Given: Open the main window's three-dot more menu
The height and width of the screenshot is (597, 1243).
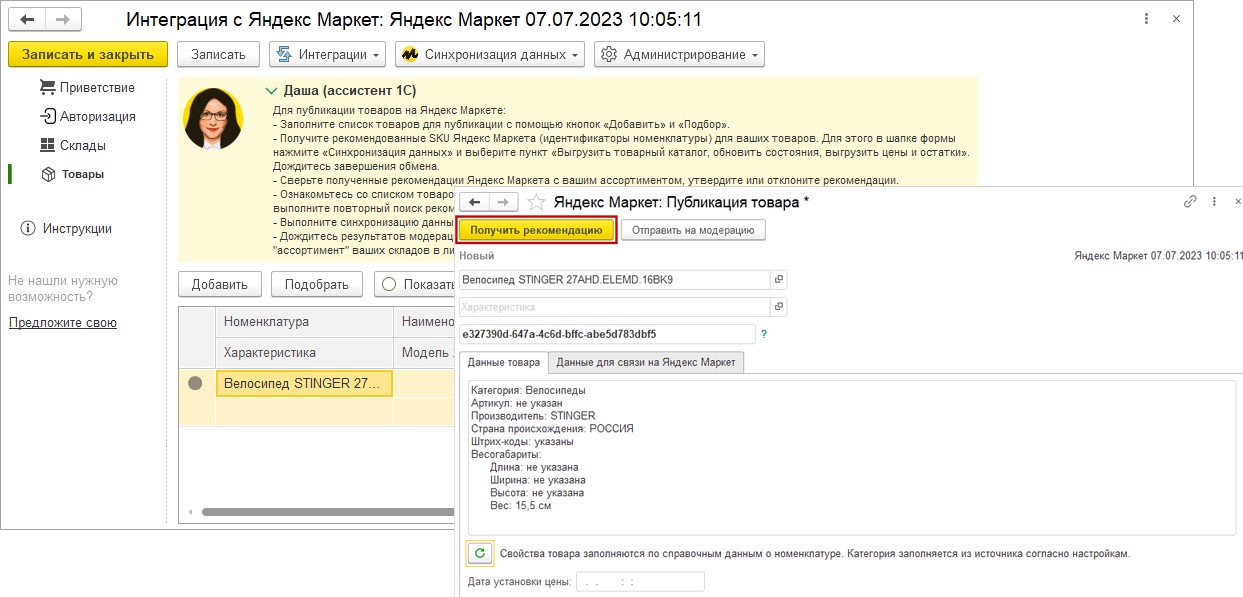Looking at the screenshot, I should click(x=1144, y=19).
